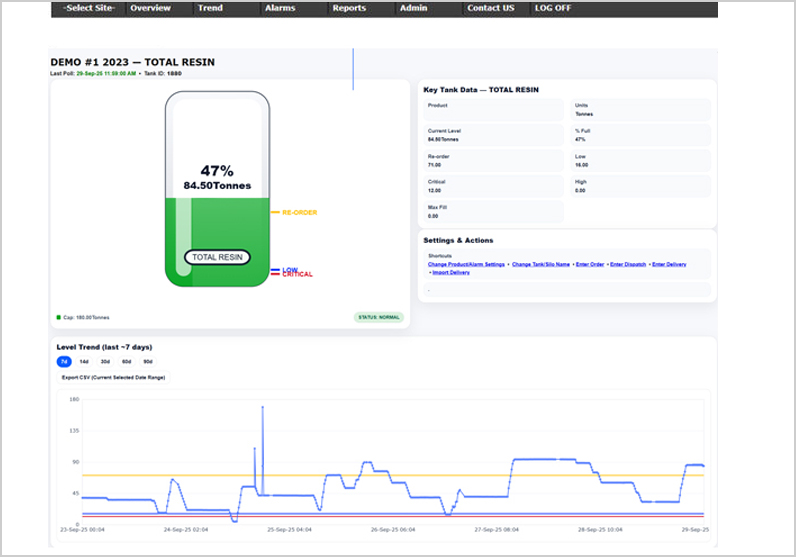796x557 pixels.
Task: Select the 14d trend range
Action: [x=84, y=362]
